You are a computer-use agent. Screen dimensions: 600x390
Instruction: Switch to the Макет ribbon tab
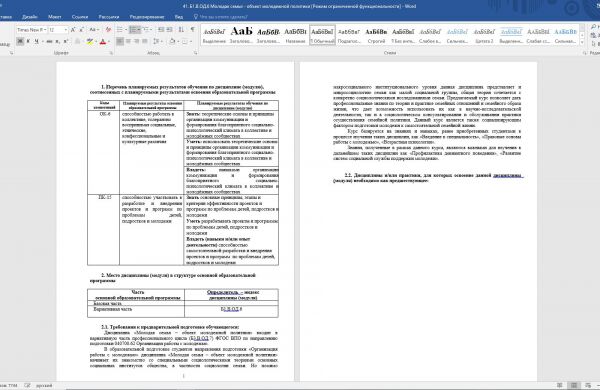54,17
